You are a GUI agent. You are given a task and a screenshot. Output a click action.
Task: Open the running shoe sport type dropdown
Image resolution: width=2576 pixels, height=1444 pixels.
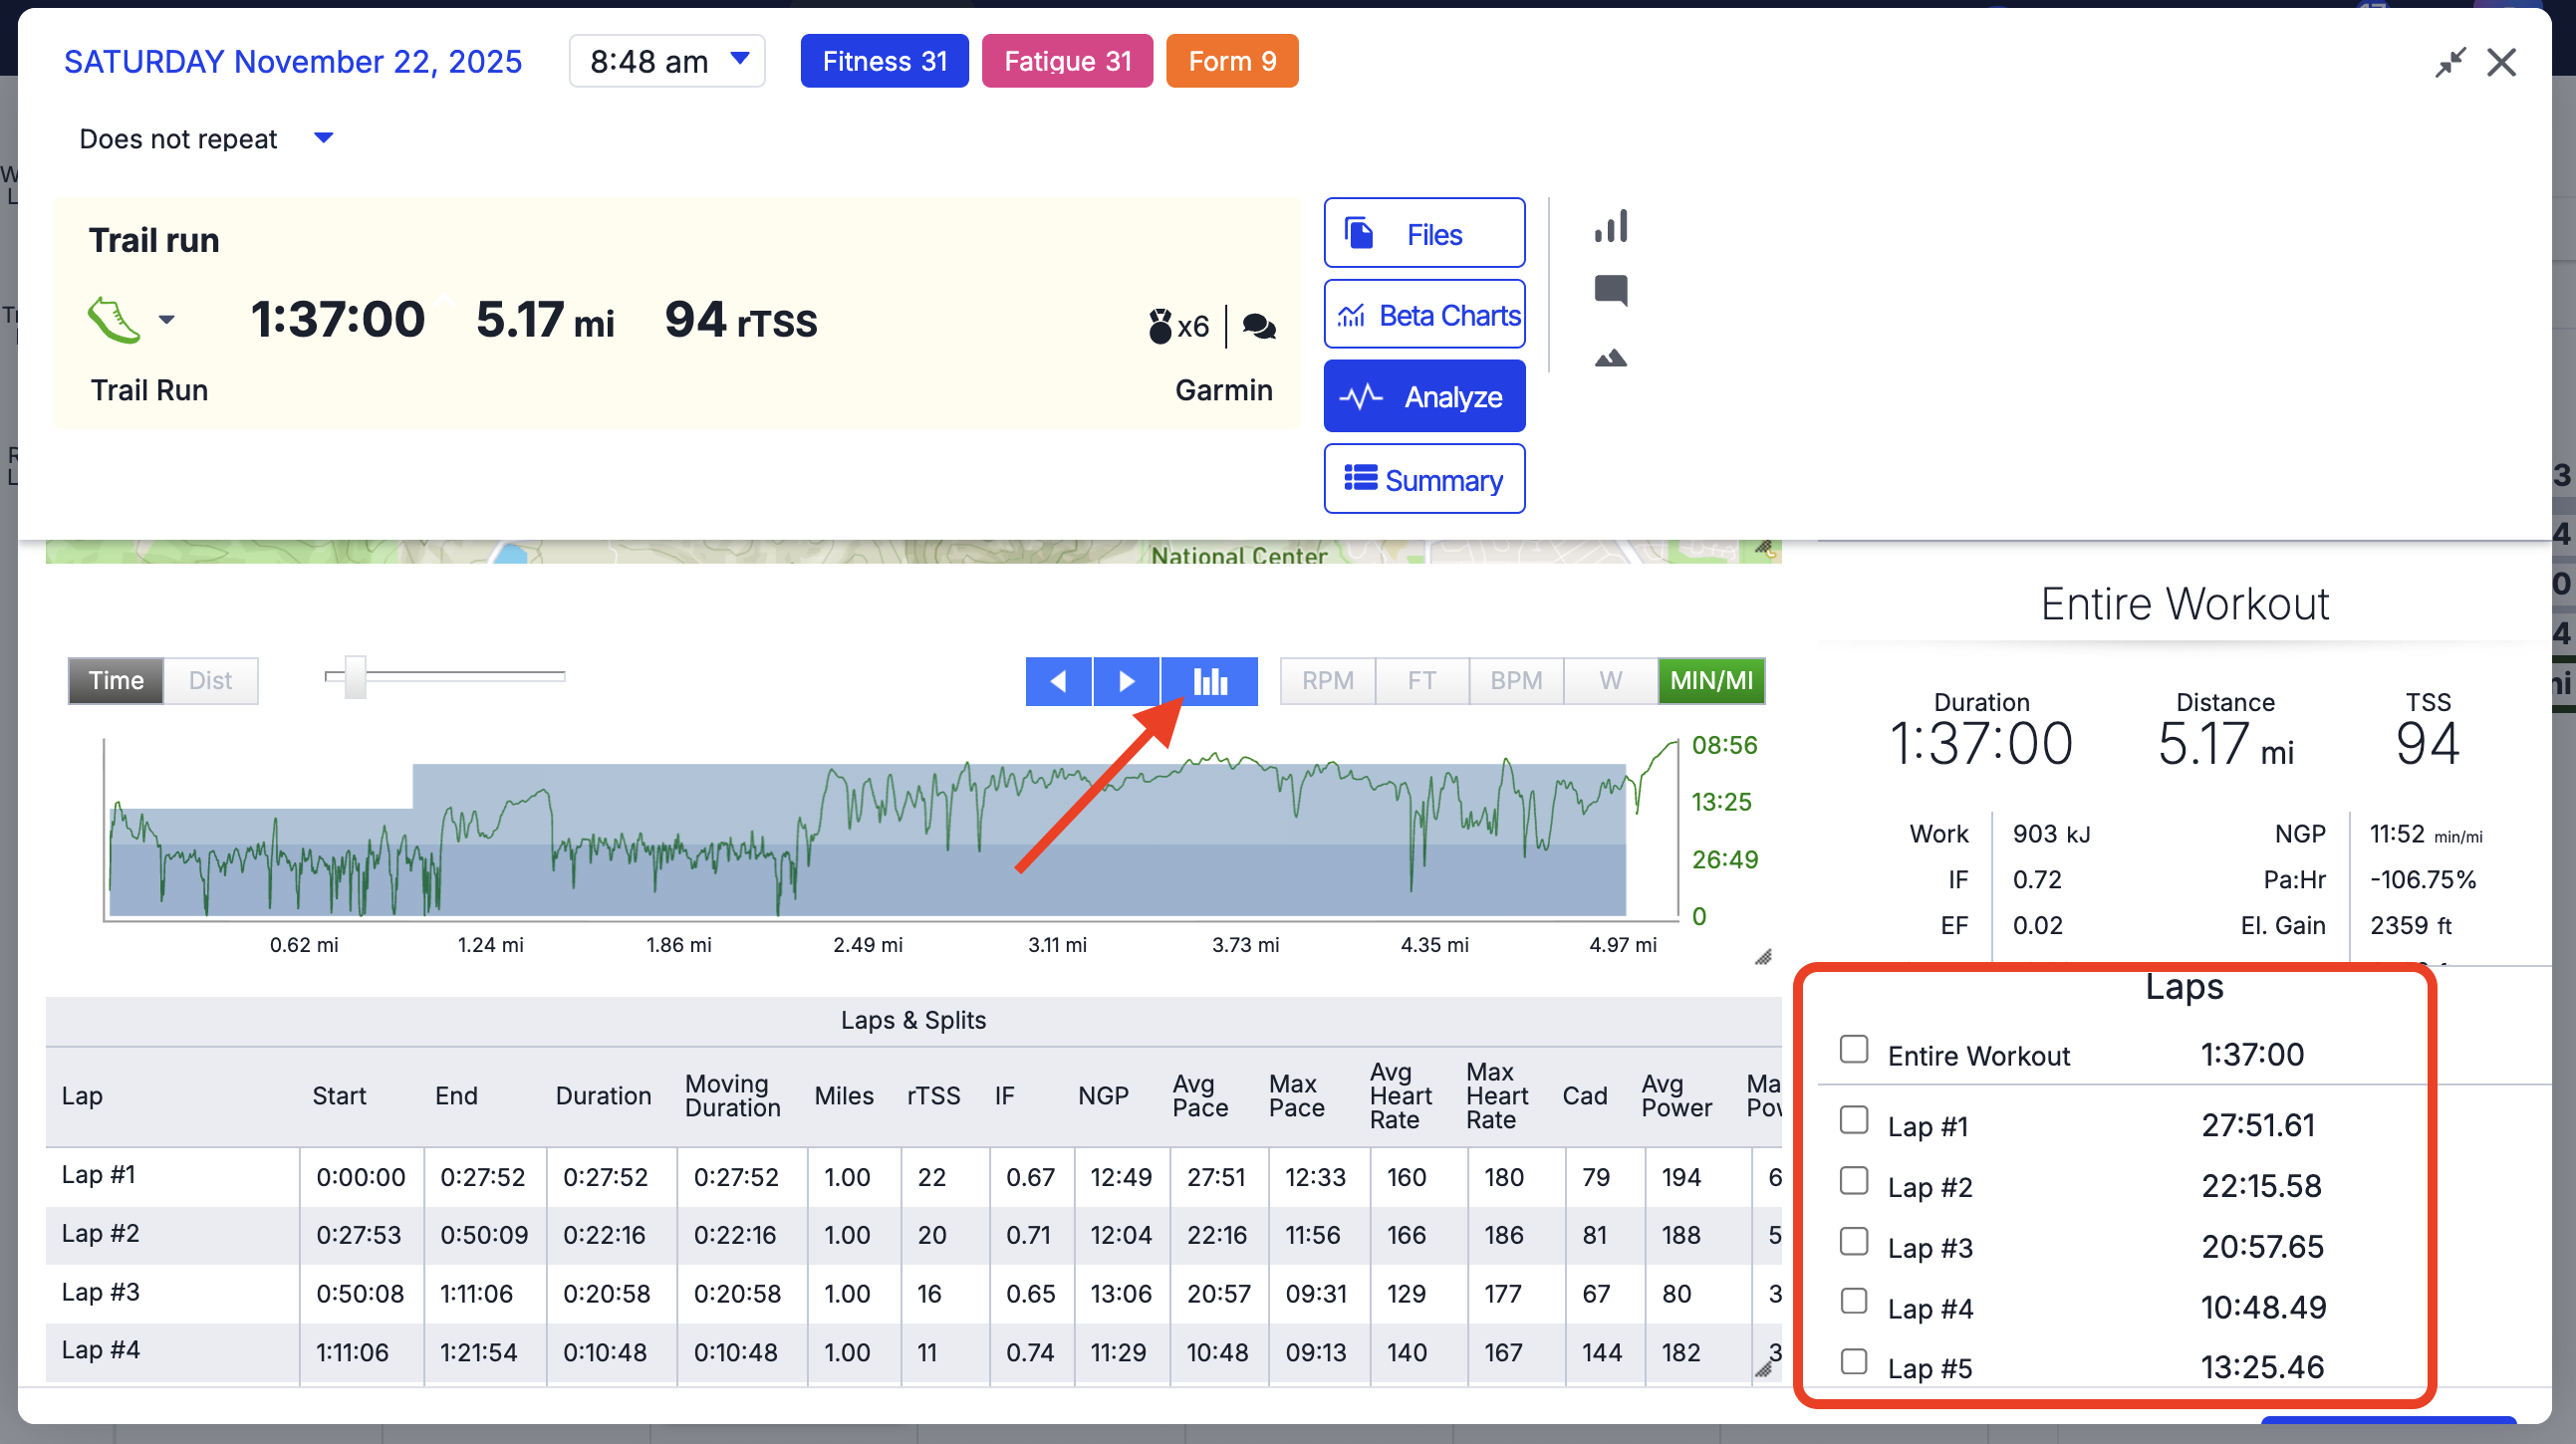click(x=166, y=320)
